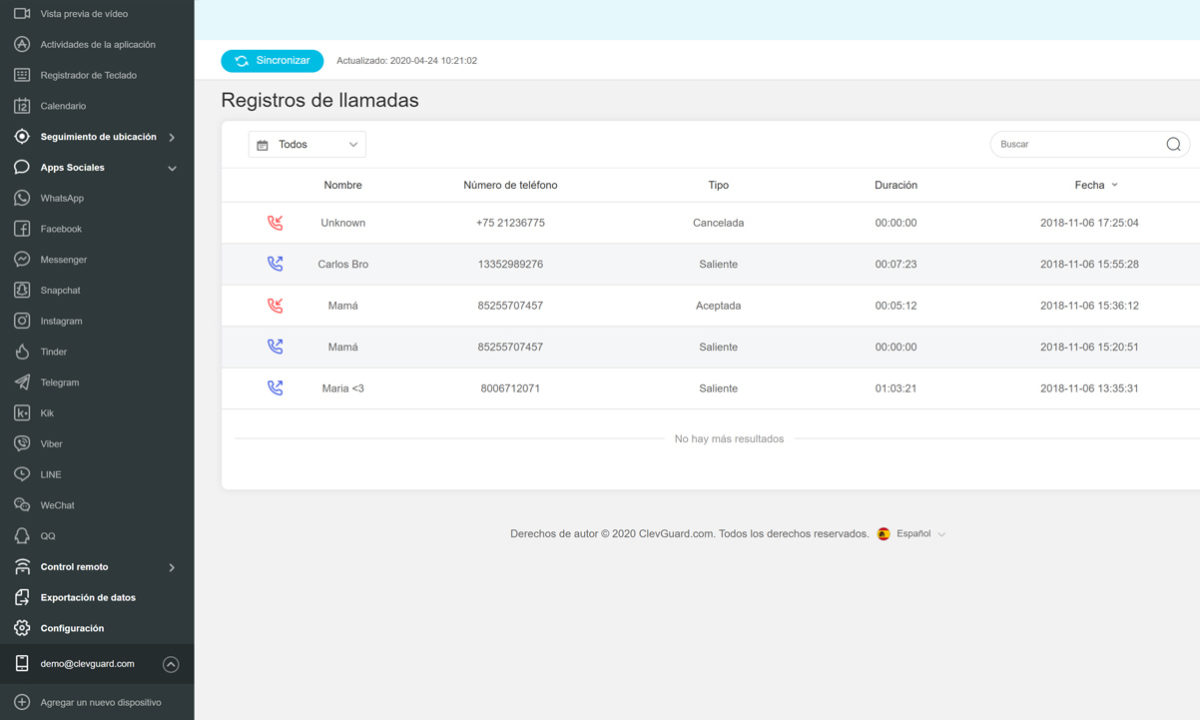Select the Telegram paper plane icon
1200x720 pixels.
click(x=22, y=382)
